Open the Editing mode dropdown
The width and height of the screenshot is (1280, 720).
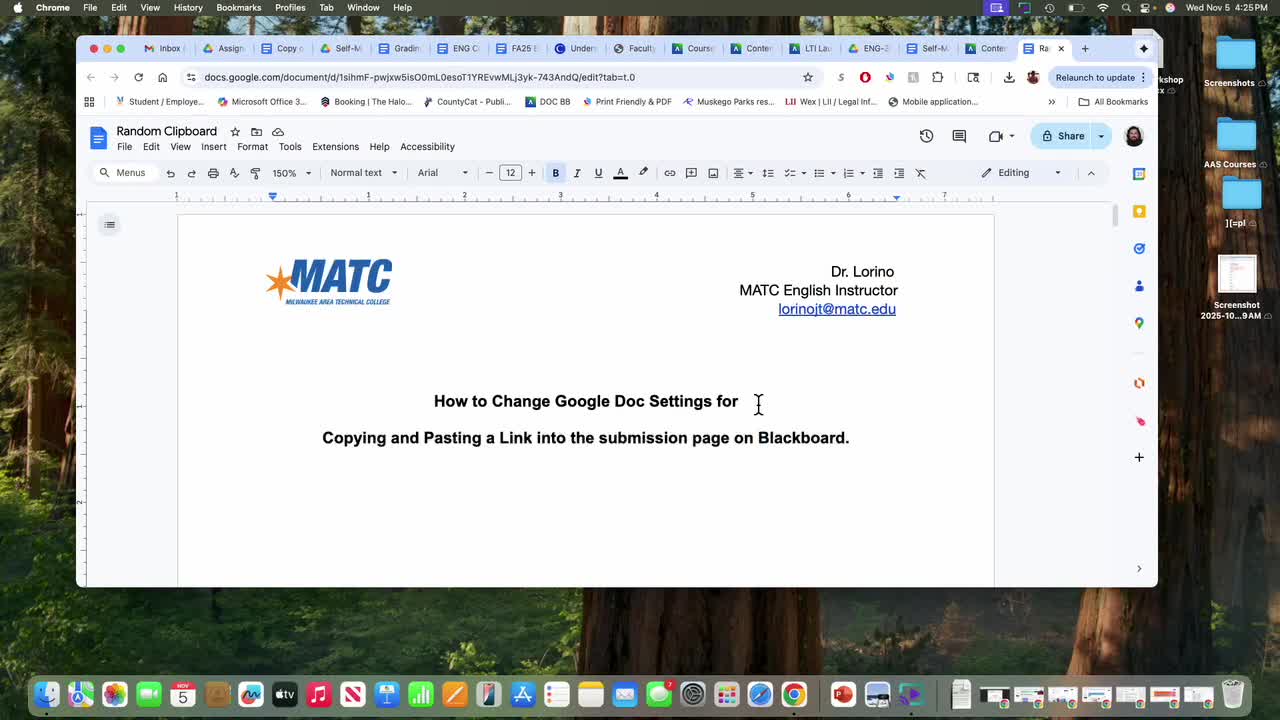pos(1021,173)
